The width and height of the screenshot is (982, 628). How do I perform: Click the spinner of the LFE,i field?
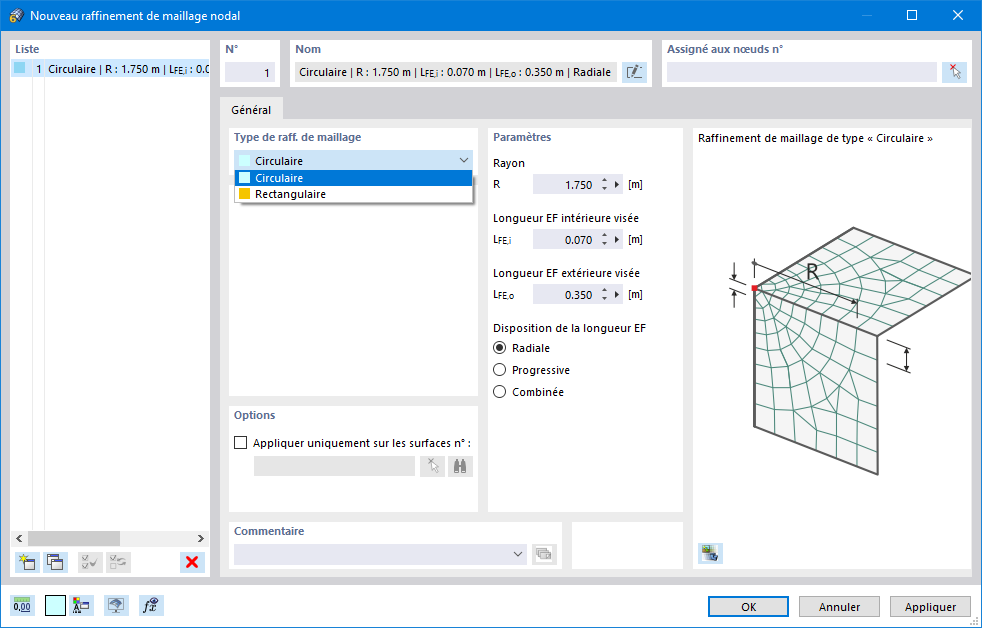(x=604, y=240)
